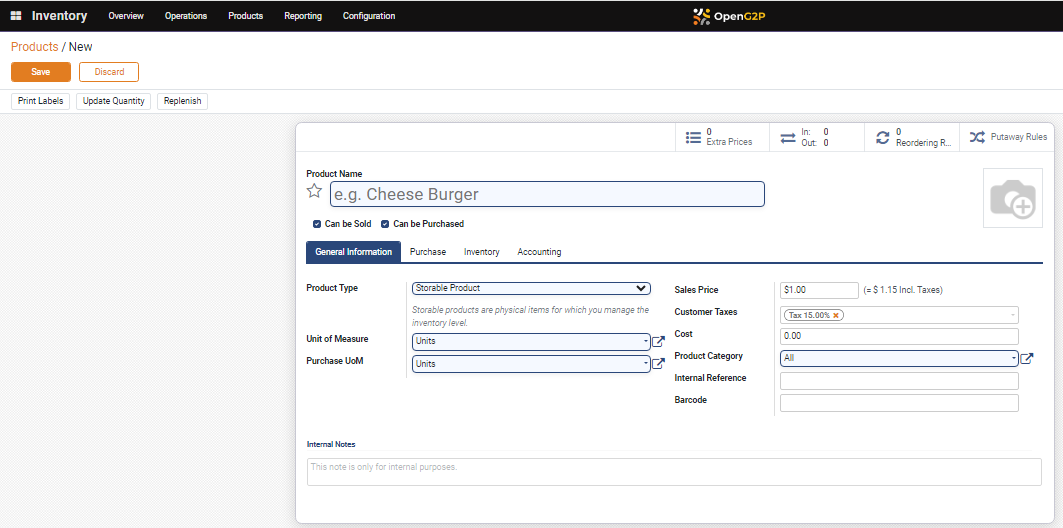The image size is (1063, 528).
Task: Open Putaway Rules stat button
Action: (1009, 137)
